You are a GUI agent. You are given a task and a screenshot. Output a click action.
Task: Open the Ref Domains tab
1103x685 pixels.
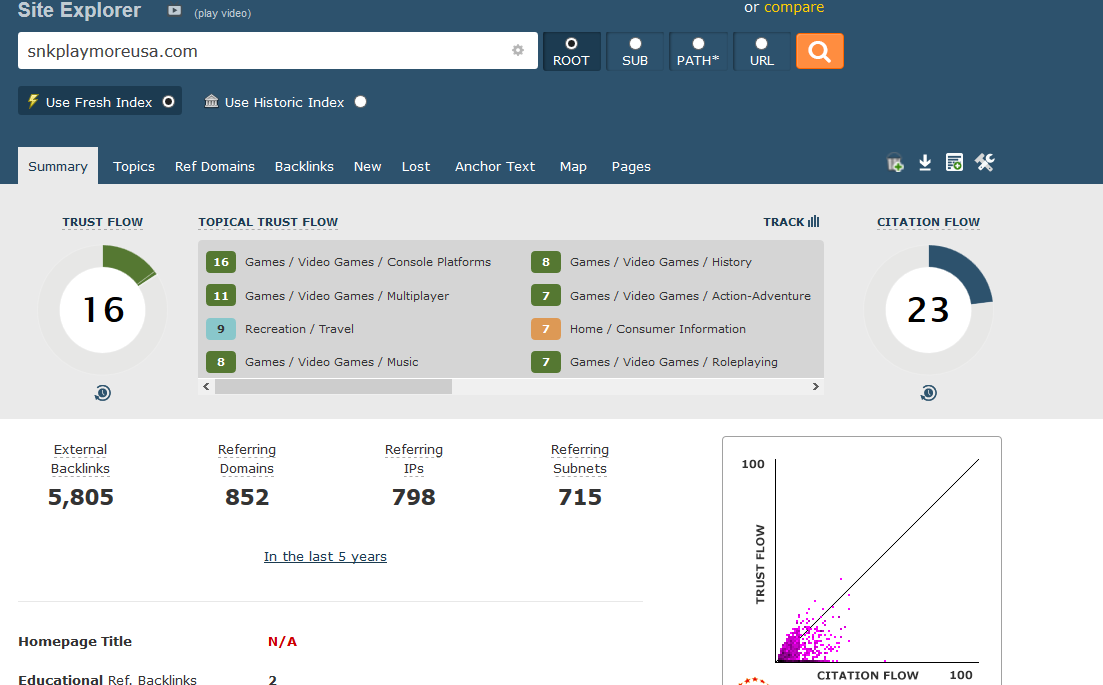(214, 166)
